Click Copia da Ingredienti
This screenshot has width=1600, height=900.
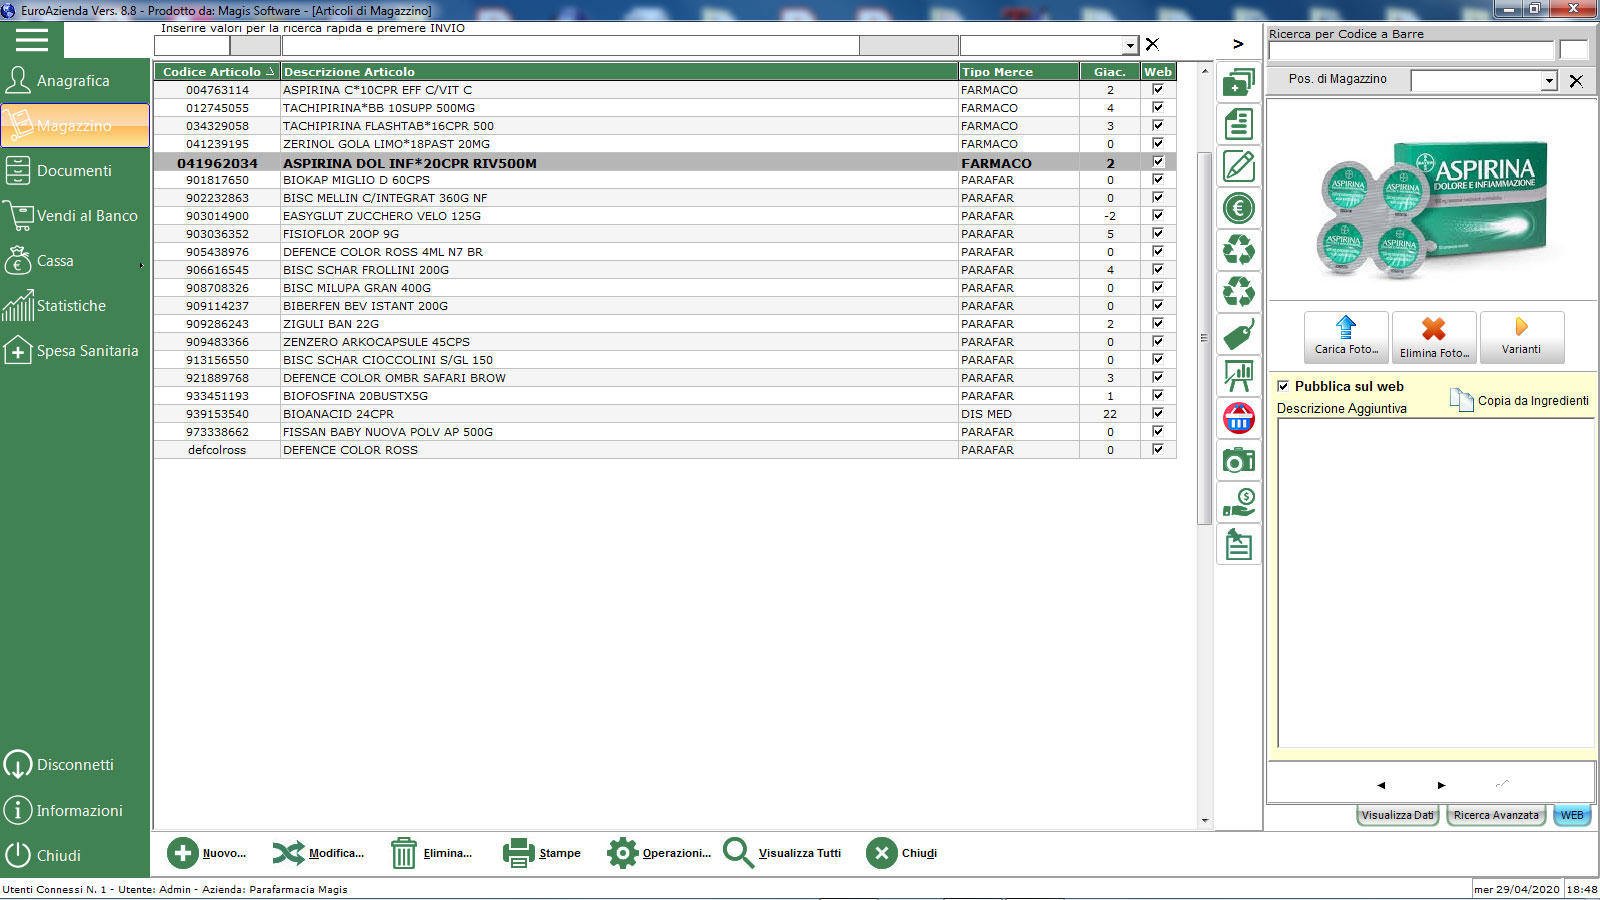point(1520,401)
